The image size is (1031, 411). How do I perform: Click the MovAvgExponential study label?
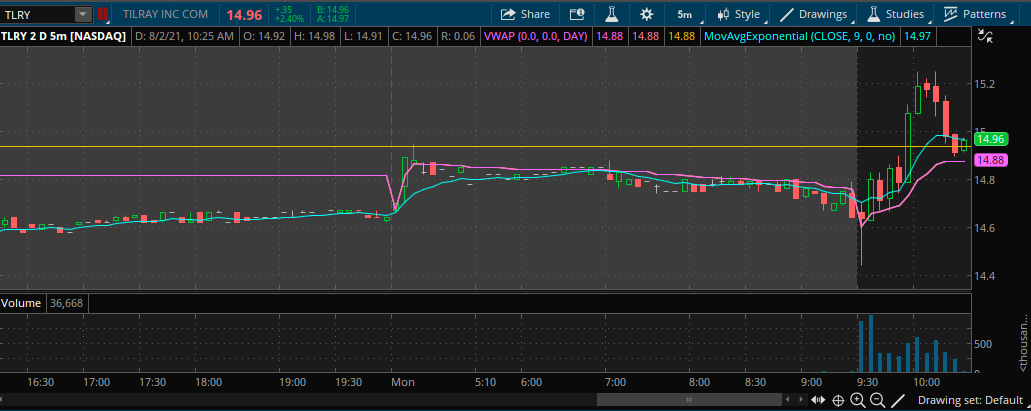[x=799, y=36]
